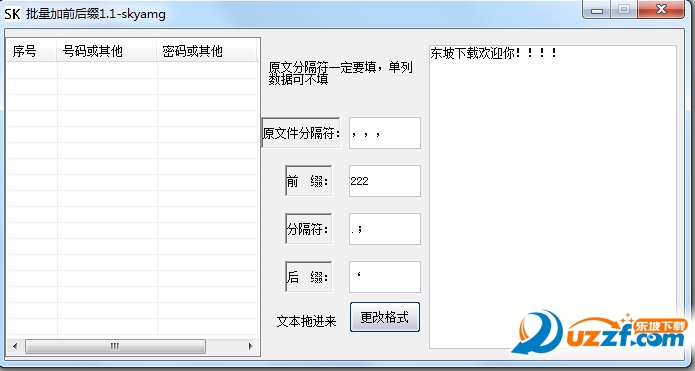Click the horizontal scrollbar thumb
This screenshot has height=371, width=695.
tap(115, 346)
